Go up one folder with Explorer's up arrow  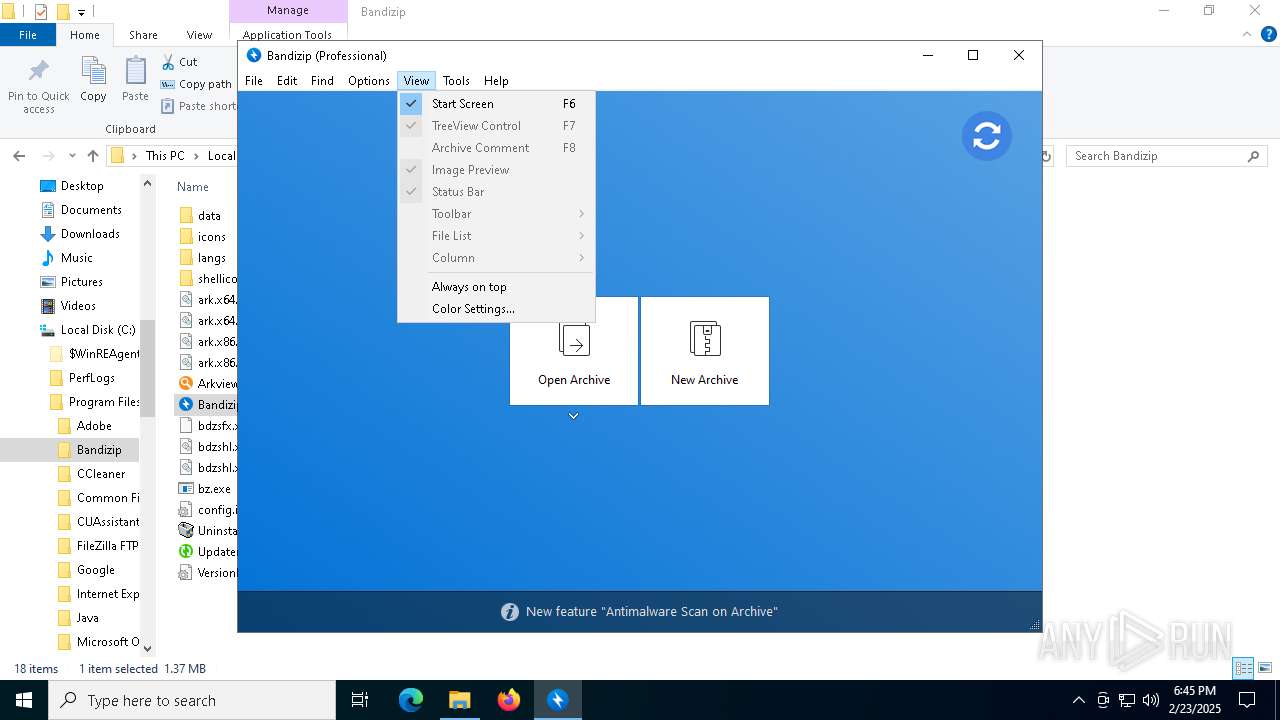(93, 156)
